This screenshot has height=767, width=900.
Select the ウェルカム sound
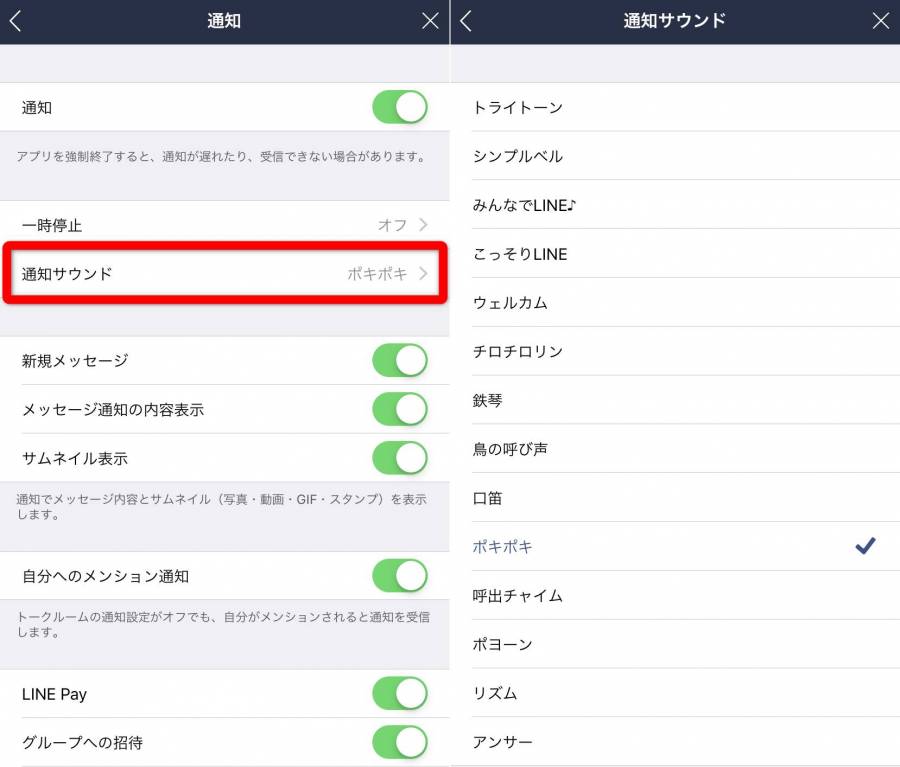(675, 303)
